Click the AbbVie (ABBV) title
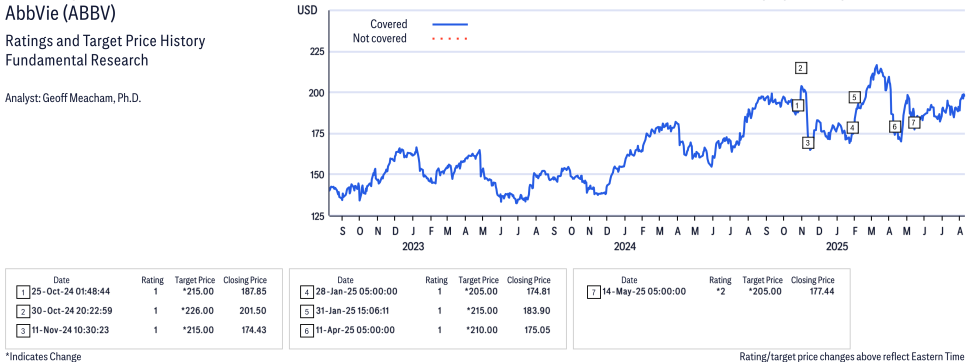This screenshot has height=362, width=975. tap(60, 14)
